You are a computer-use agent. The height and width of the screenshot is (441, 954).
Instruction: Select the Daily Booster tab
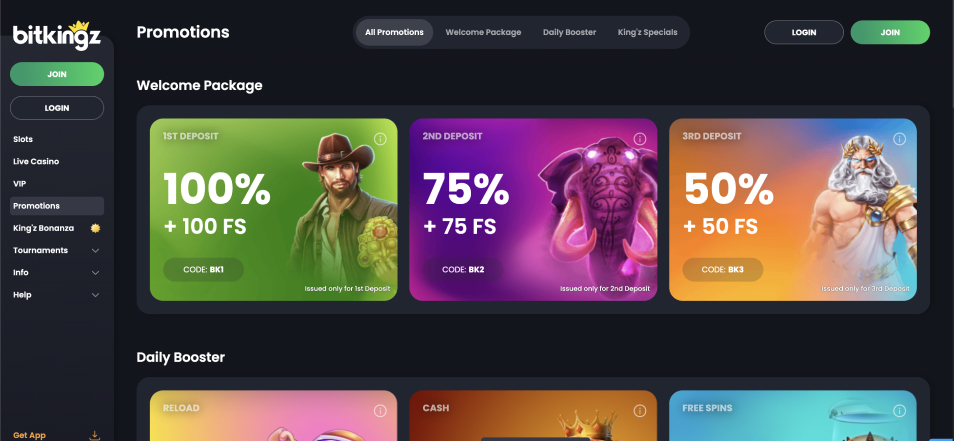(x=569, y=32)
